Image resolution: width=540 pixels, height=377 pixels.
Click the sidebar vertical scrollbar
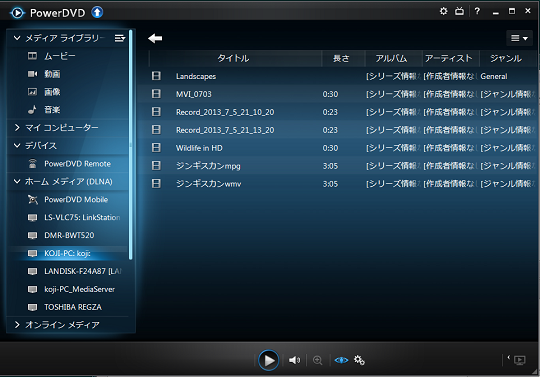click(x=131, y=145)
